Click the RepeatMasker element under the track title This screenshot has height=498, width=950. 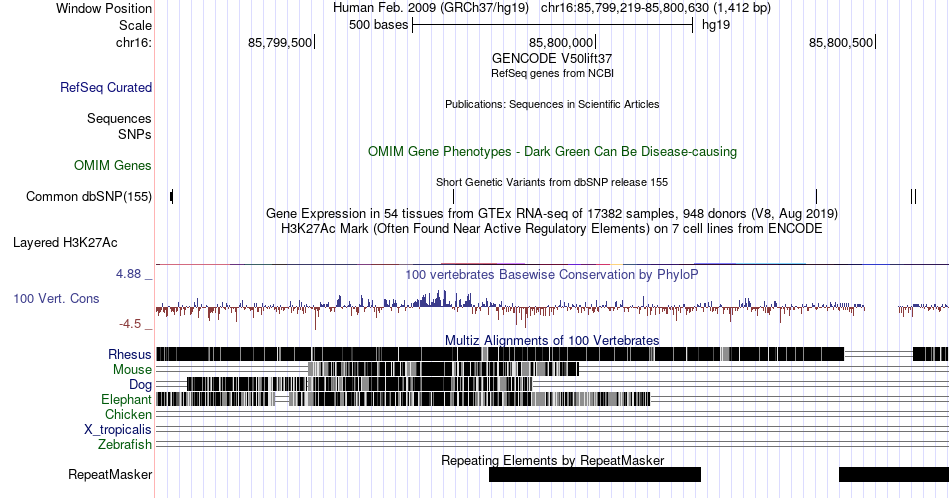pyautogui.click(x=595, y=474)
